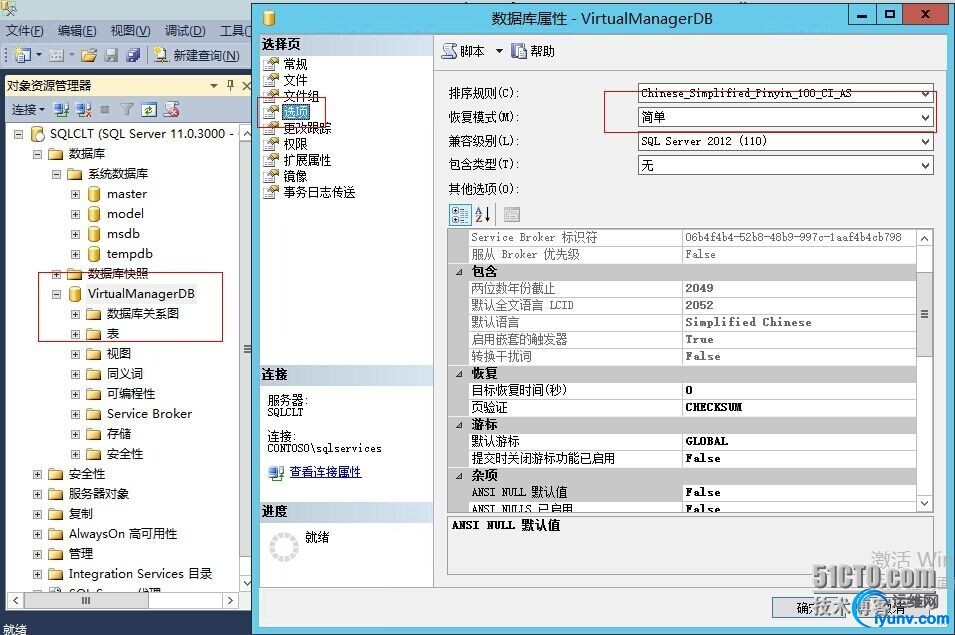
Task: Open 恢复模式 recovery model dropdown
Action: pos(925,117)
